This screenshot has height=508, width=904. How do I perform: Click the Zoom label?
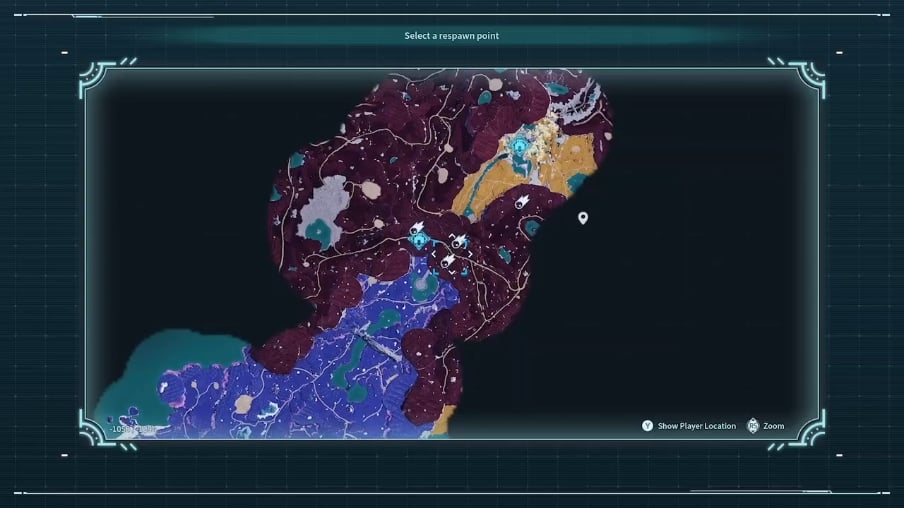[x=773, y=426]
